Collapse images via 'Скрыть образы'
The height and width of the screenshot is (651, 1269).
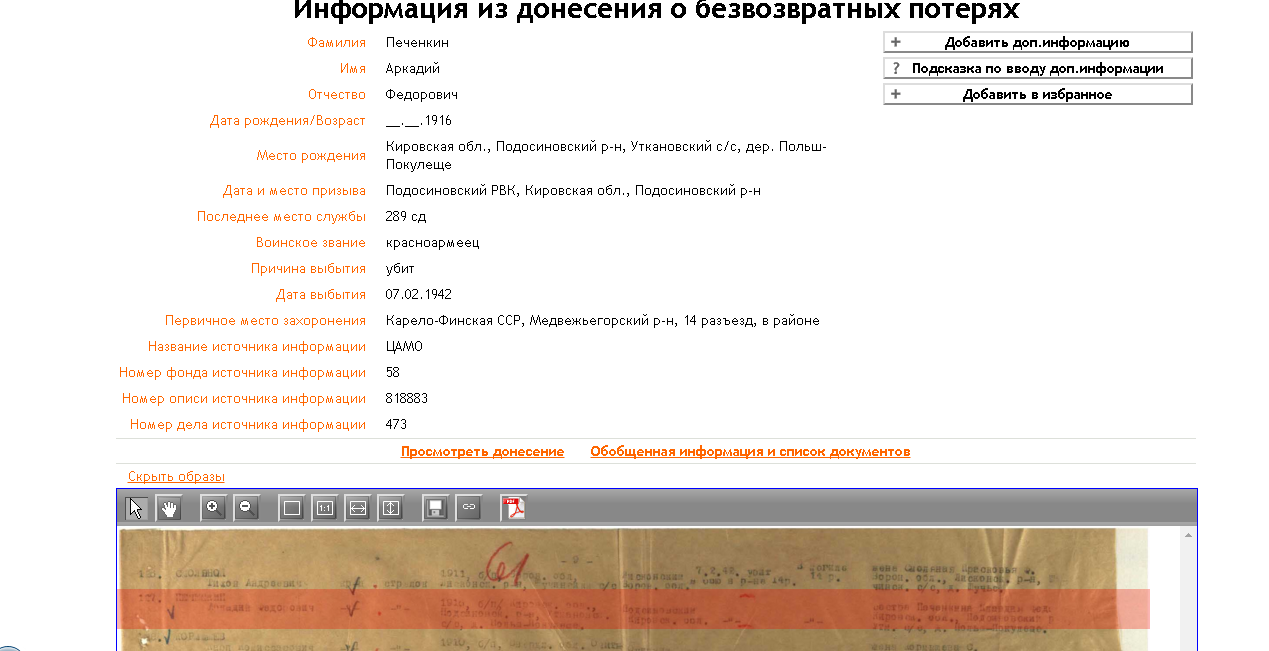click(176, 477)
